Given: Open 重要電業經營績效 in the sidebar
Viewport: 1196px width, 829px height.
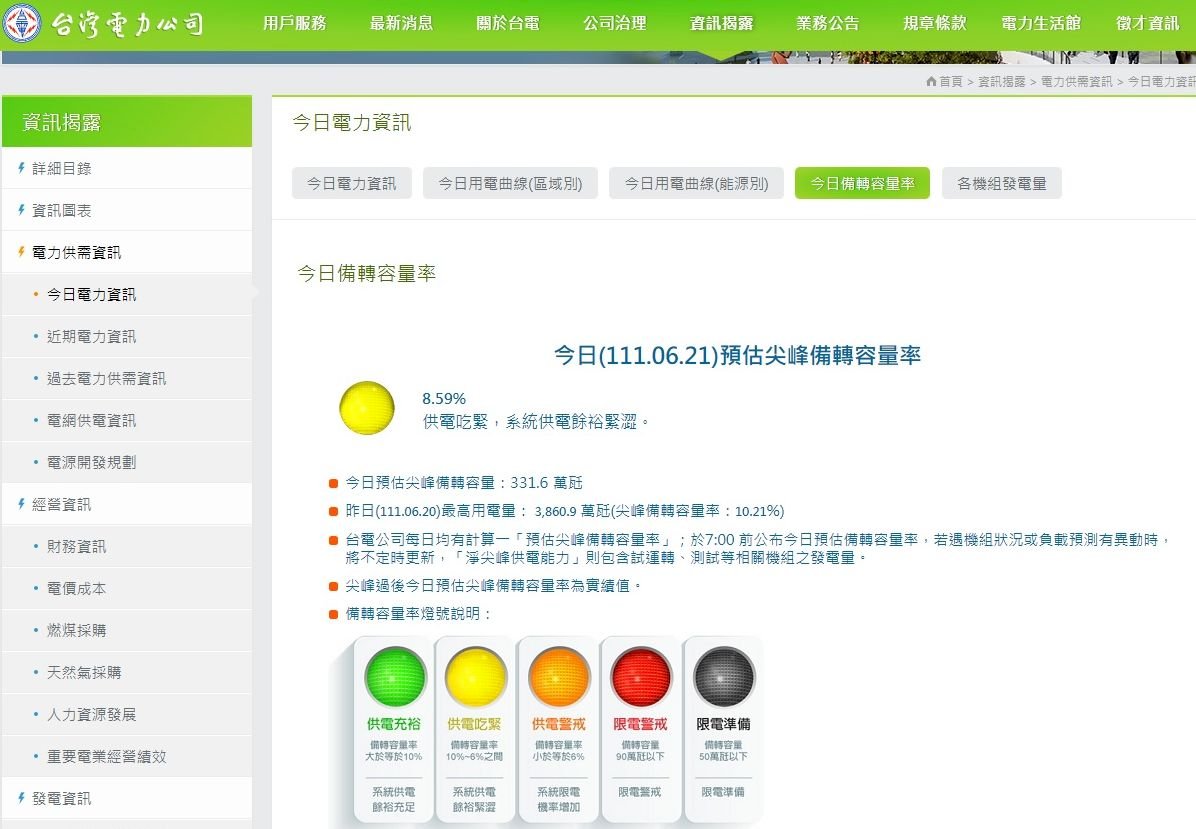Looking at the screenshot, I should (127, 756).
